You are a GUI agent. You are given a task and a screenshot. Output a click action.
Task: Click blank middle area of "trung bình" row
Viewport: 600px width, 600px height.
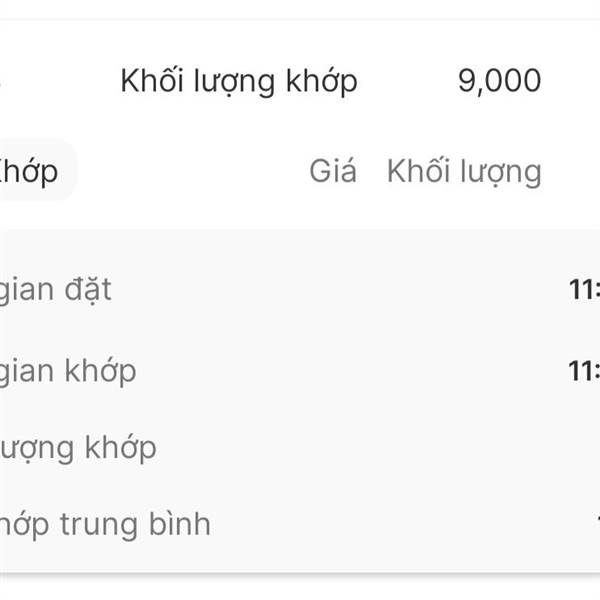(x=400, y=524)
